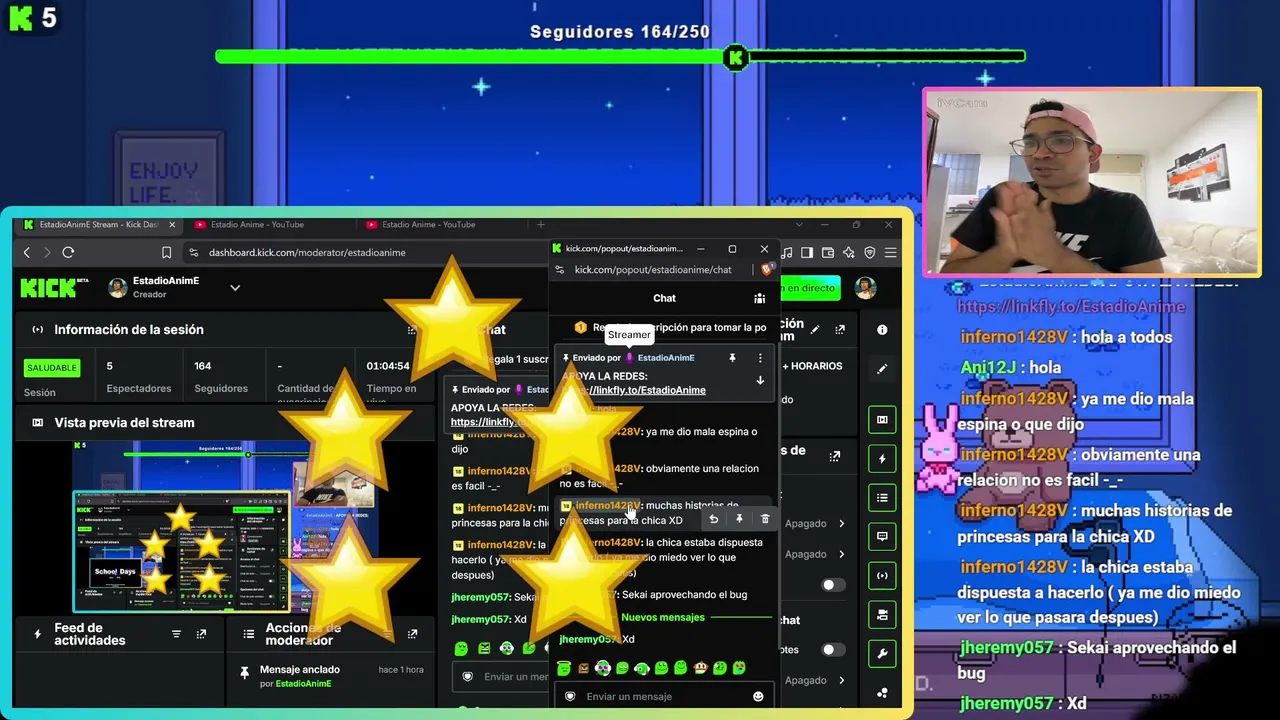Open the music note icon in browser toolbar
1280x720 pixels.
pyautogui.click(x=787, y=253)
